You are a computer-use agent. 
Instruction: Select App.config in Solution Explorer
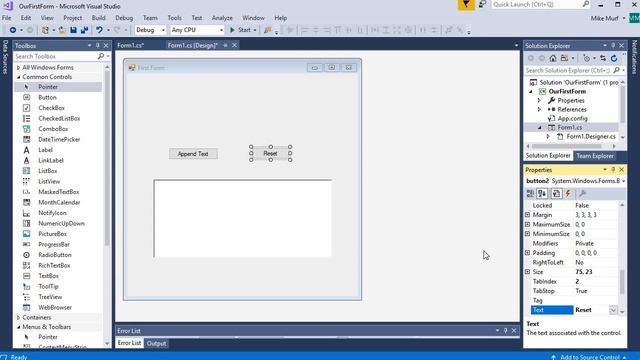coord(572,118)
